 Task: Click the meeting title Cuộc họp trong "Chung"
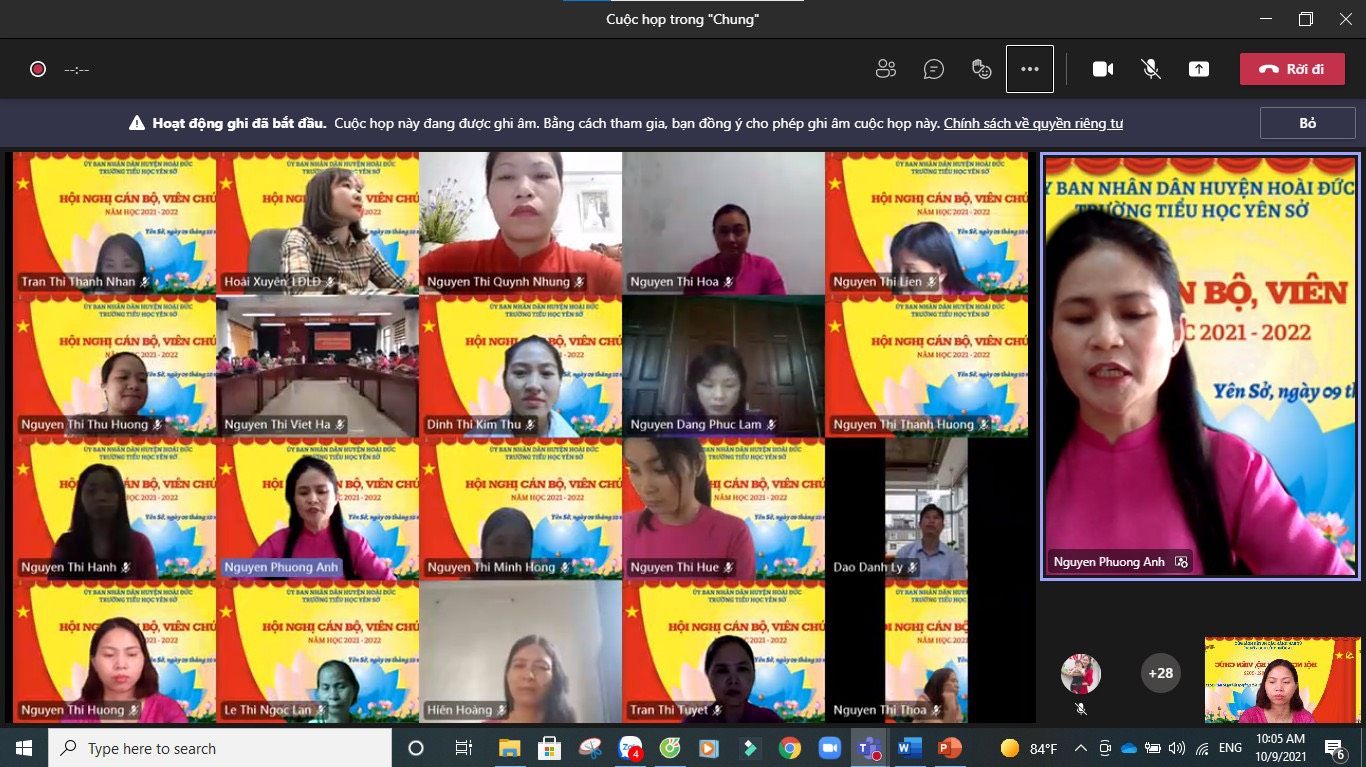pyautogui.click(x=683, y=19)
